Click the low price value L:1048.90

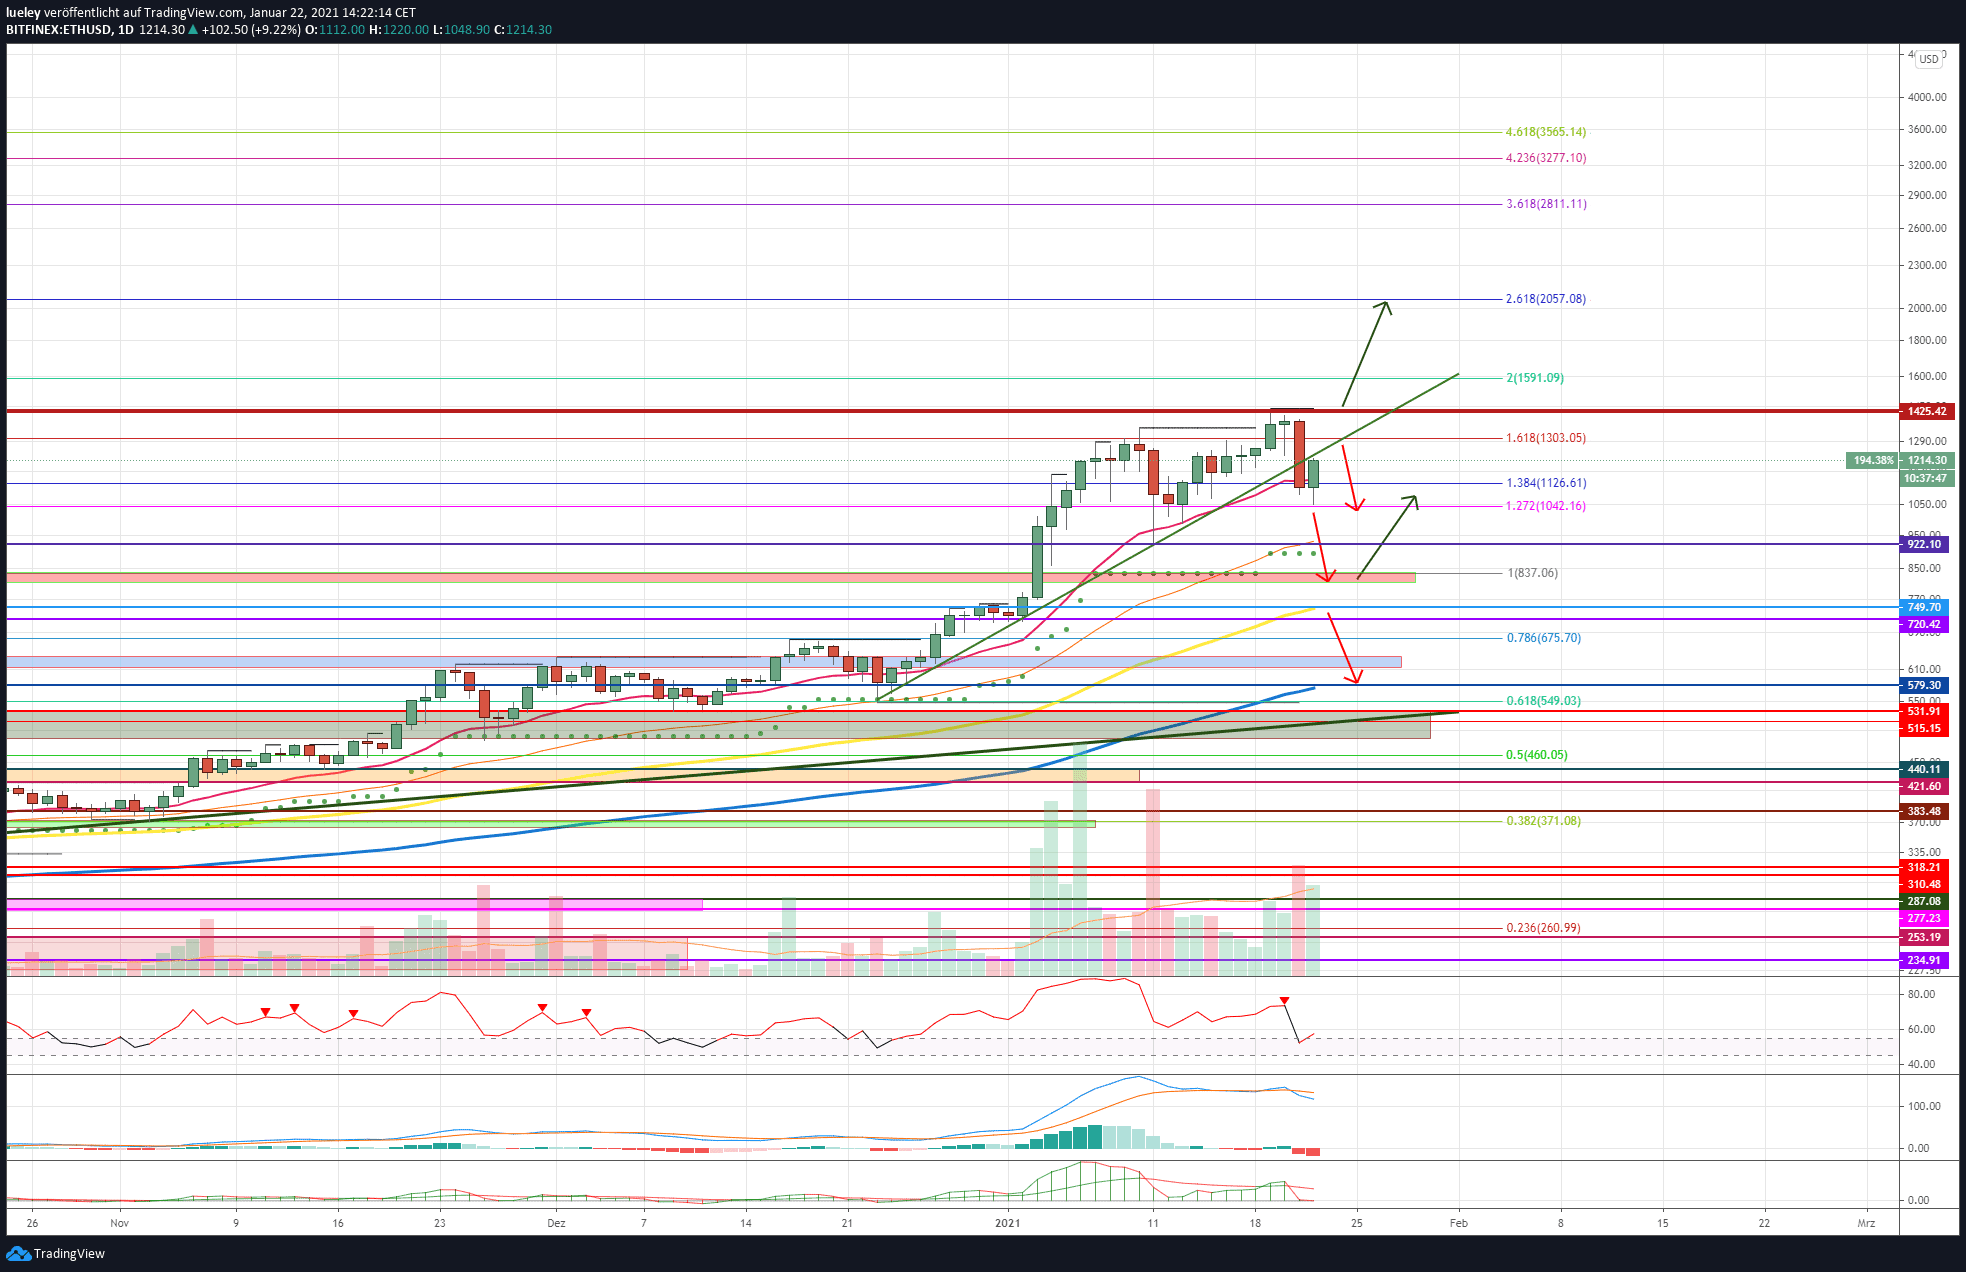coord(462,30)
